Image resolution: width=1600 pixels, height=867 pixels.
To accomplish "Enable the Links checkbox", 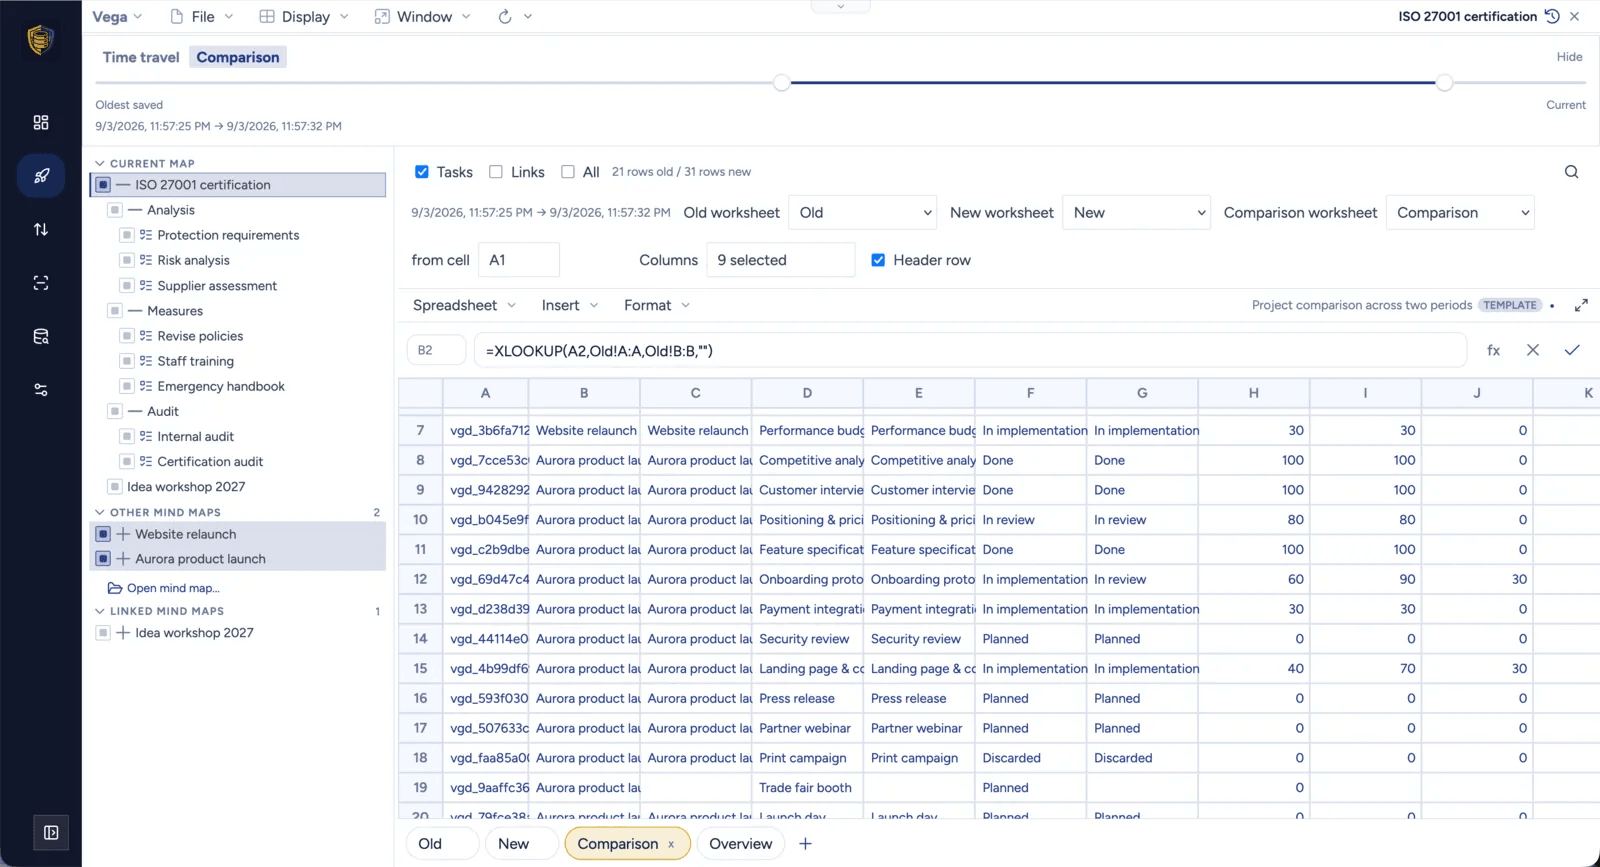I will pos(496,172).
